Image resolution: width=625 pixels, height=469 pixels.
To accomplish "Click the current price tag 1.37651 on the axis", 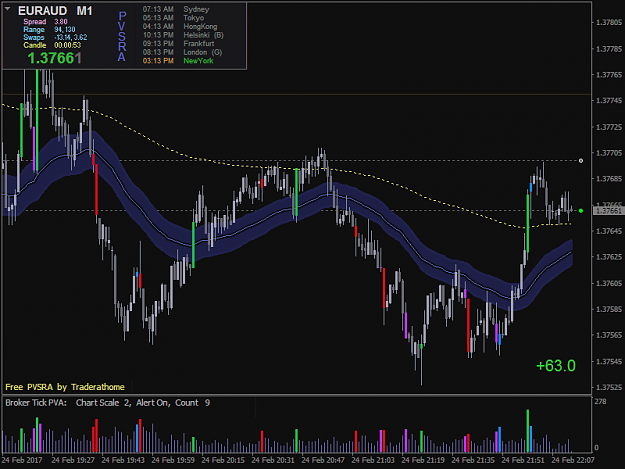I will point(608,211).
